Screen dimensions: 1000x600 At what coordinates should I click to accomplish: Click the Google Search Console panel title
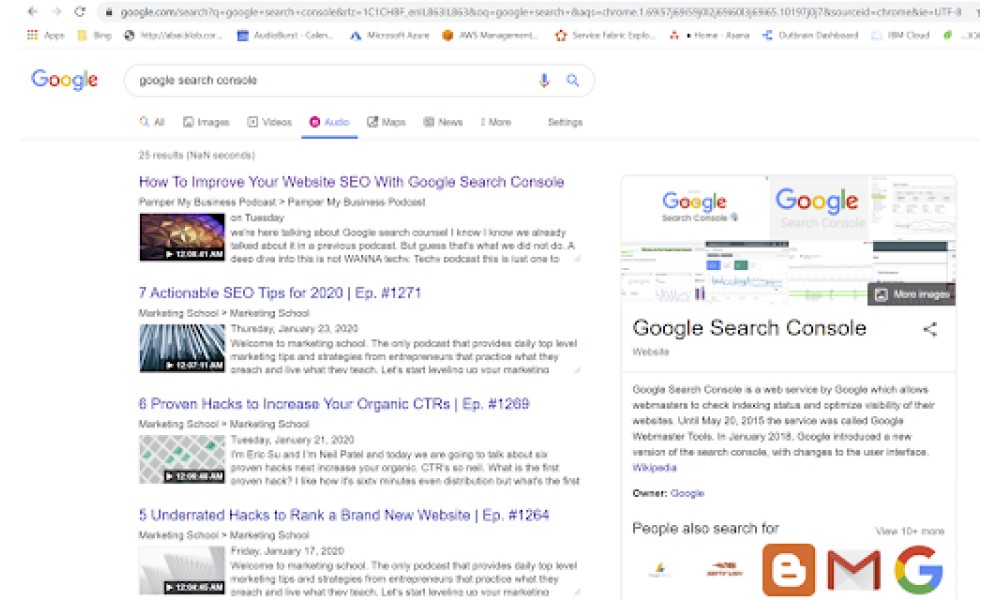point(749,328)
